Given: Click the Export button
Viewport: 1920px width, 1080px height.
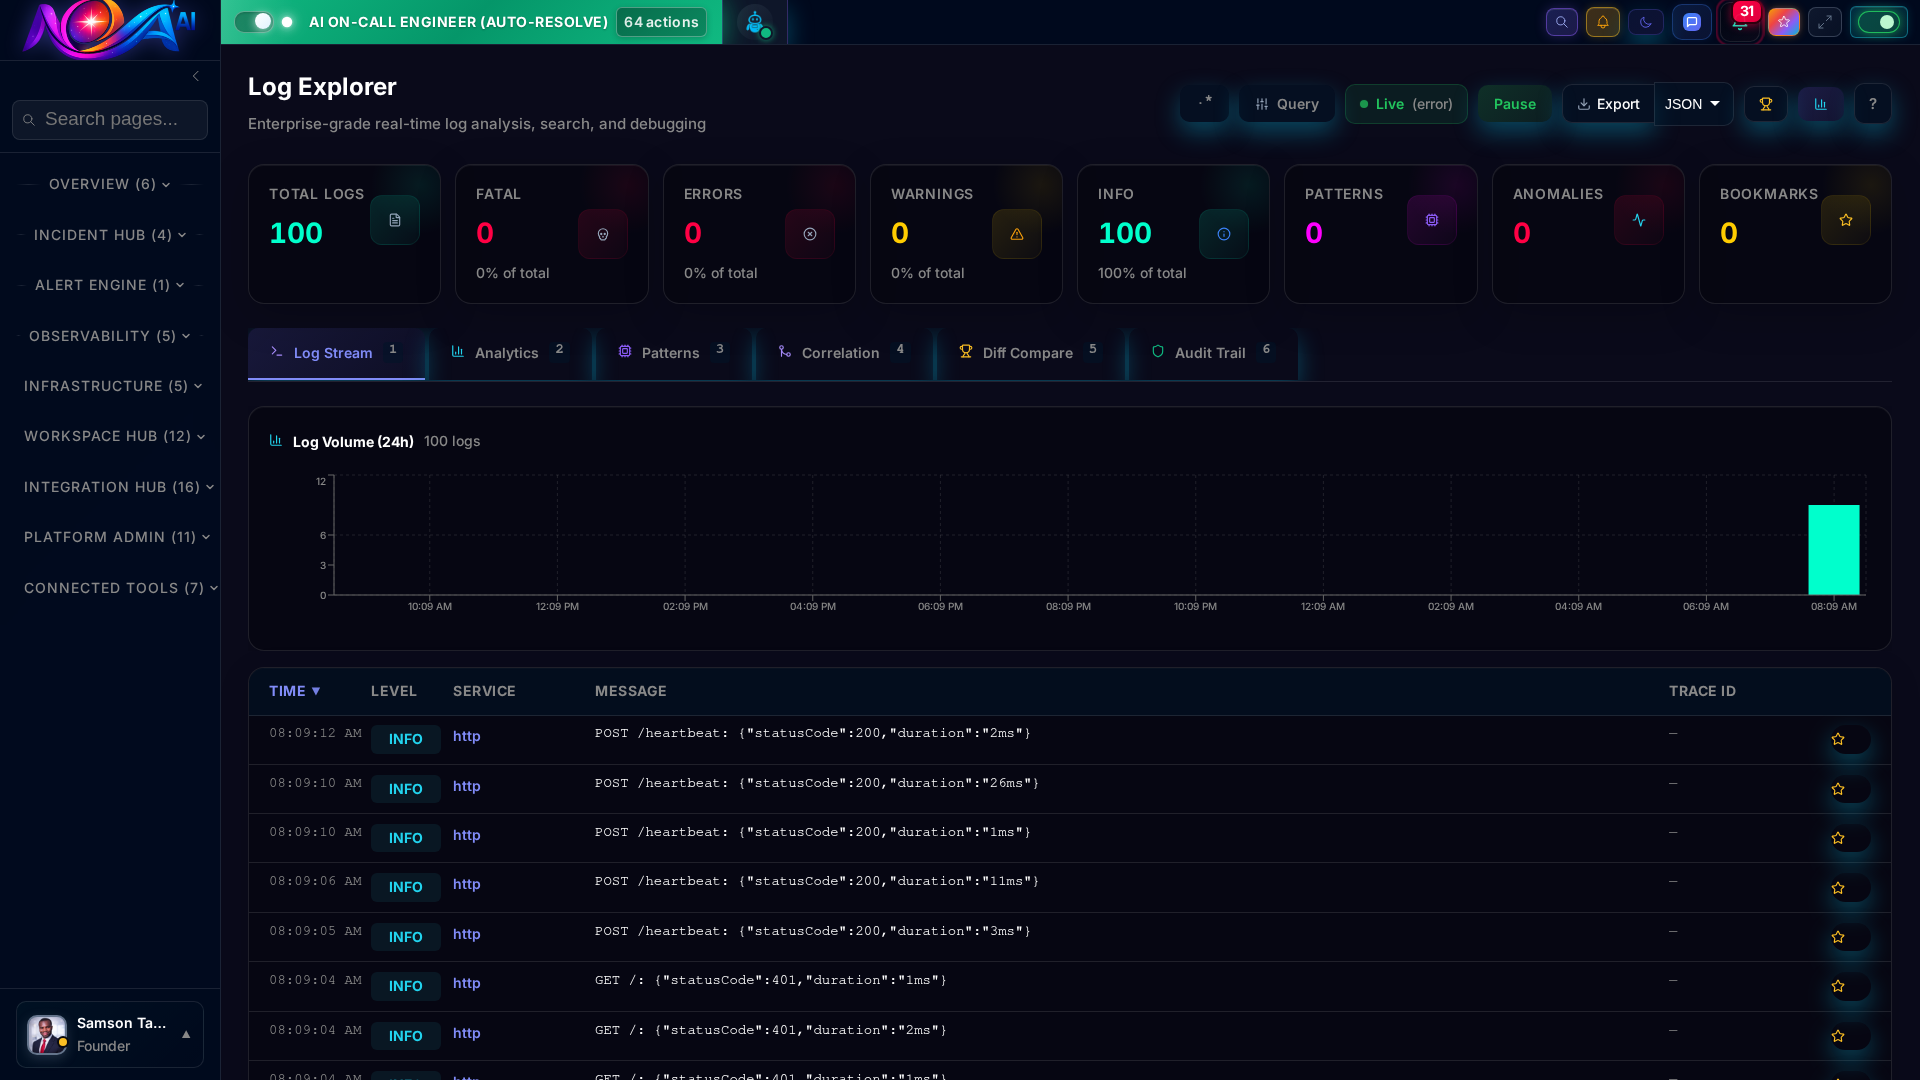Looking at the screenshot, I should [x=1607, y=104].
